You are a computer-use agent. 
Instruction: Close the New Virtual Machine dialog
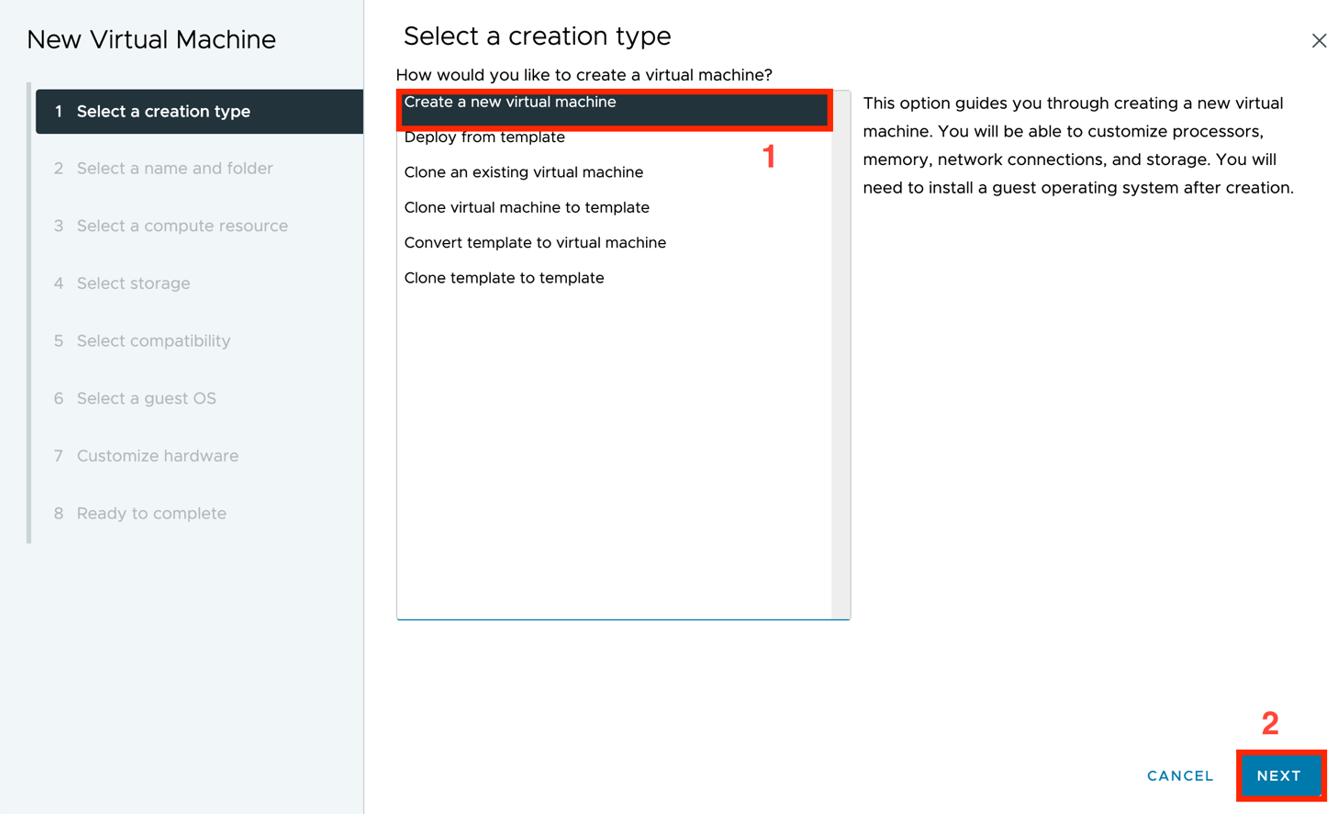(1318, 41)
